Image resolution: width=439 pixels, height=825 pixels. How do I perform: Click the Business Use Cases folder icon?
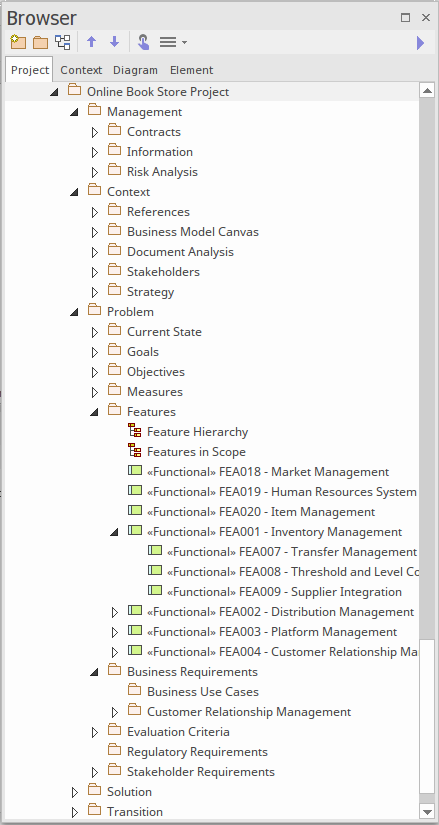coord(135,690)
